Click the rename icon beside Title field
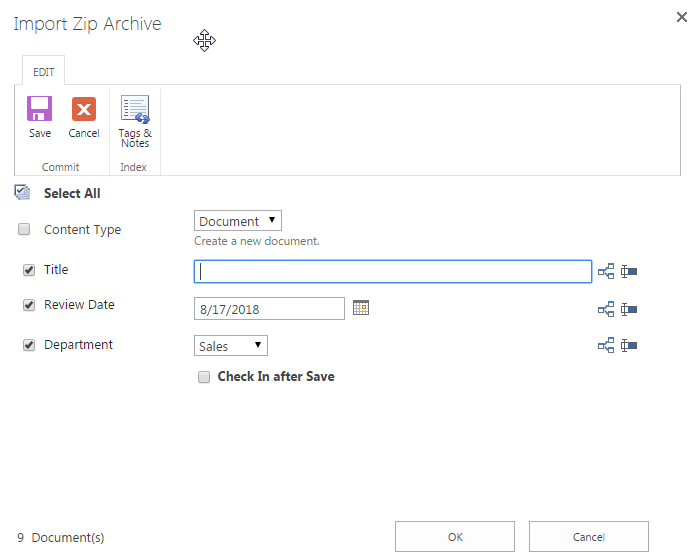691x560 pixels. coord(629,271)
